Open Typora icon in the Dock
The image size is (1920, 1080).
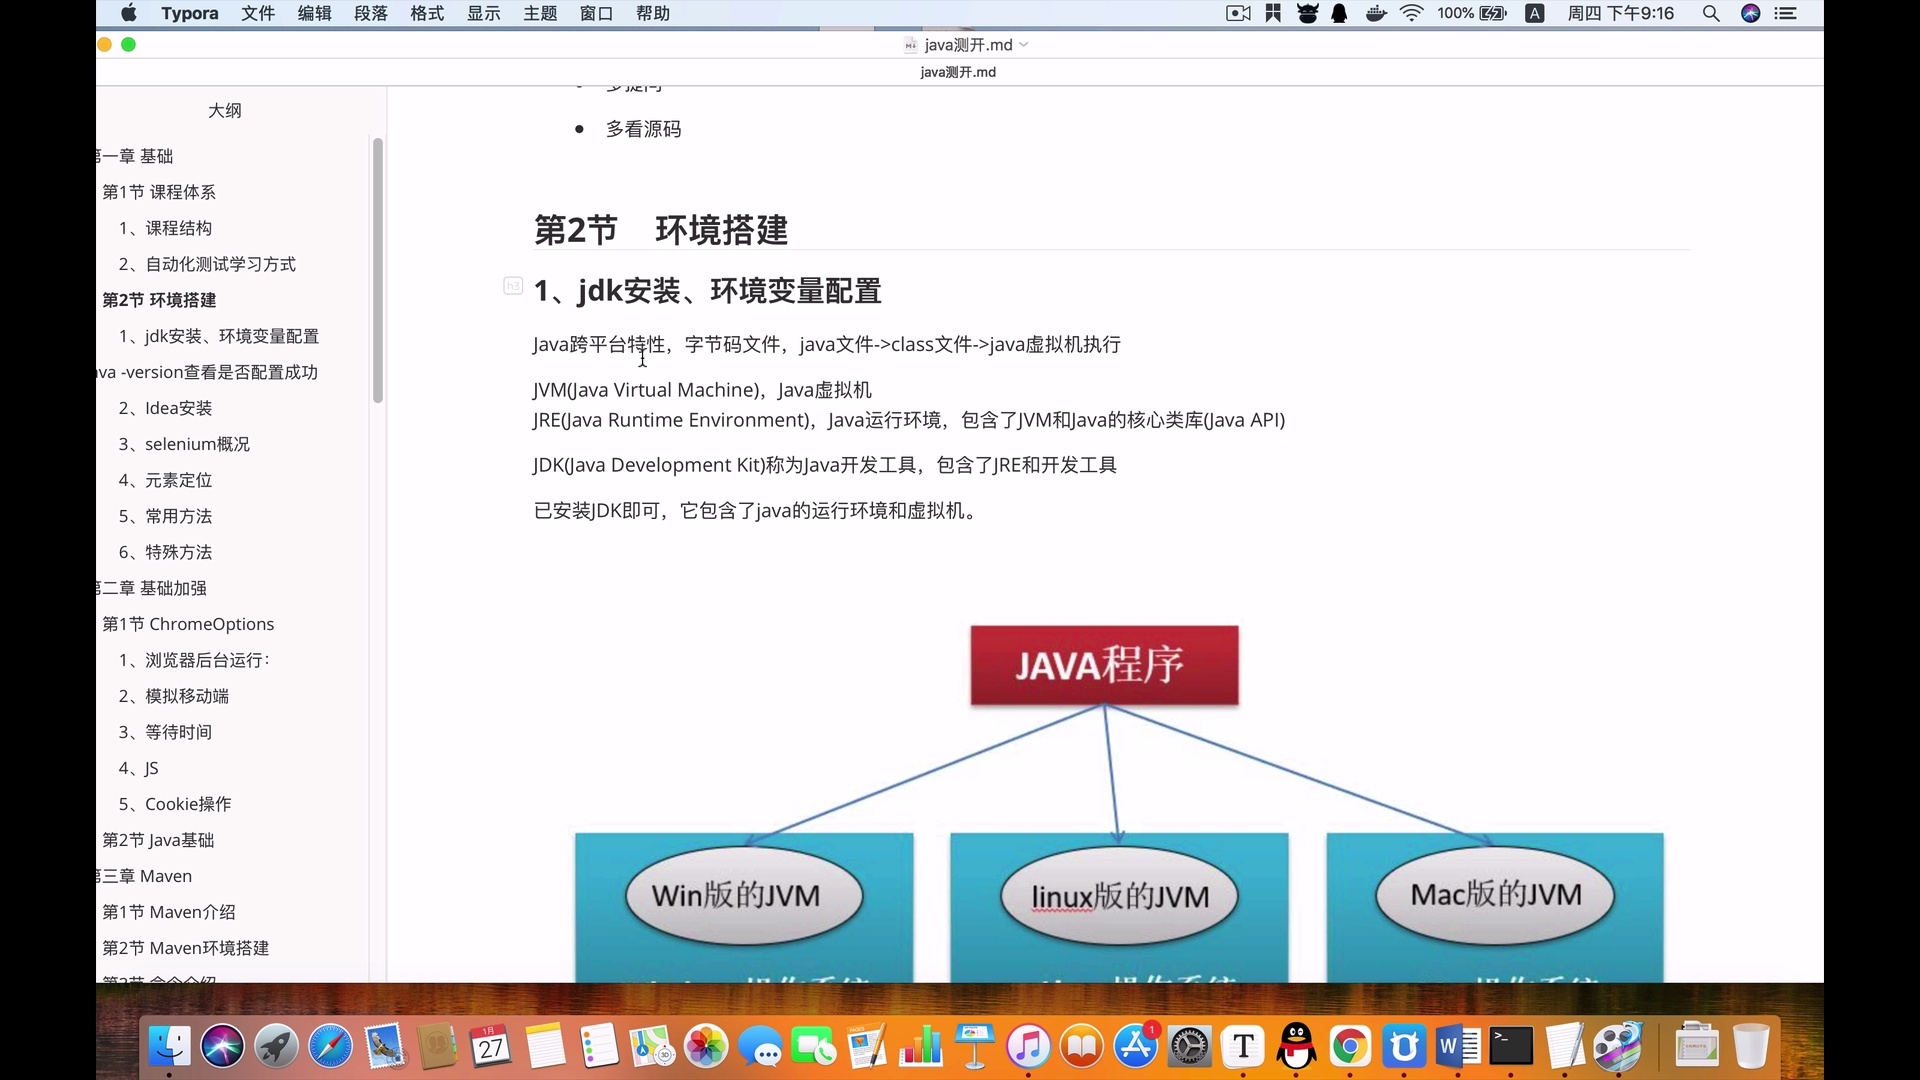pyautogui.click(x=1241, y=1046)
